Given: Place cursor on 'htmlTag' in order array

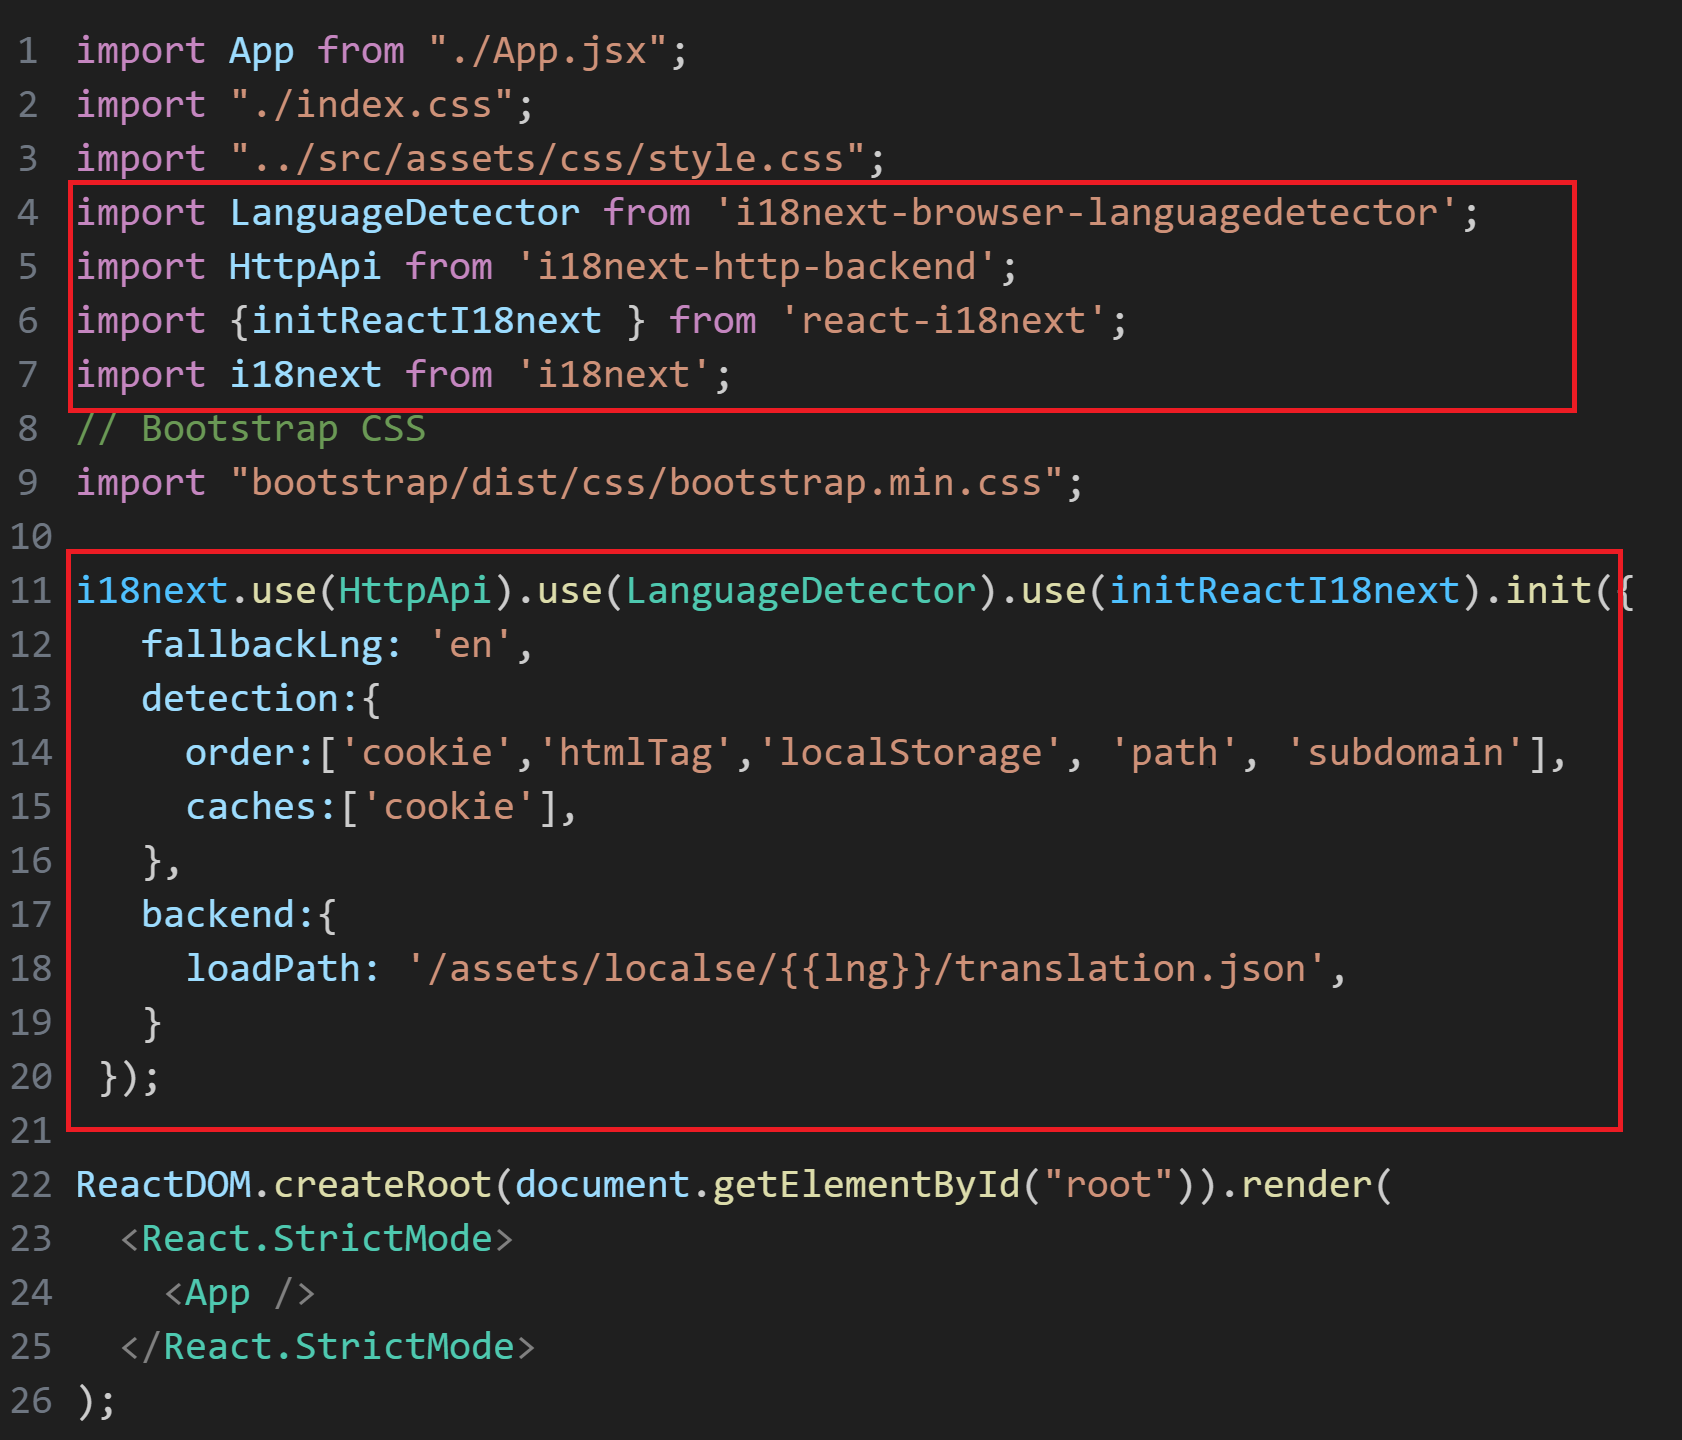Looking at the screenshot, I should coord(635,753).
